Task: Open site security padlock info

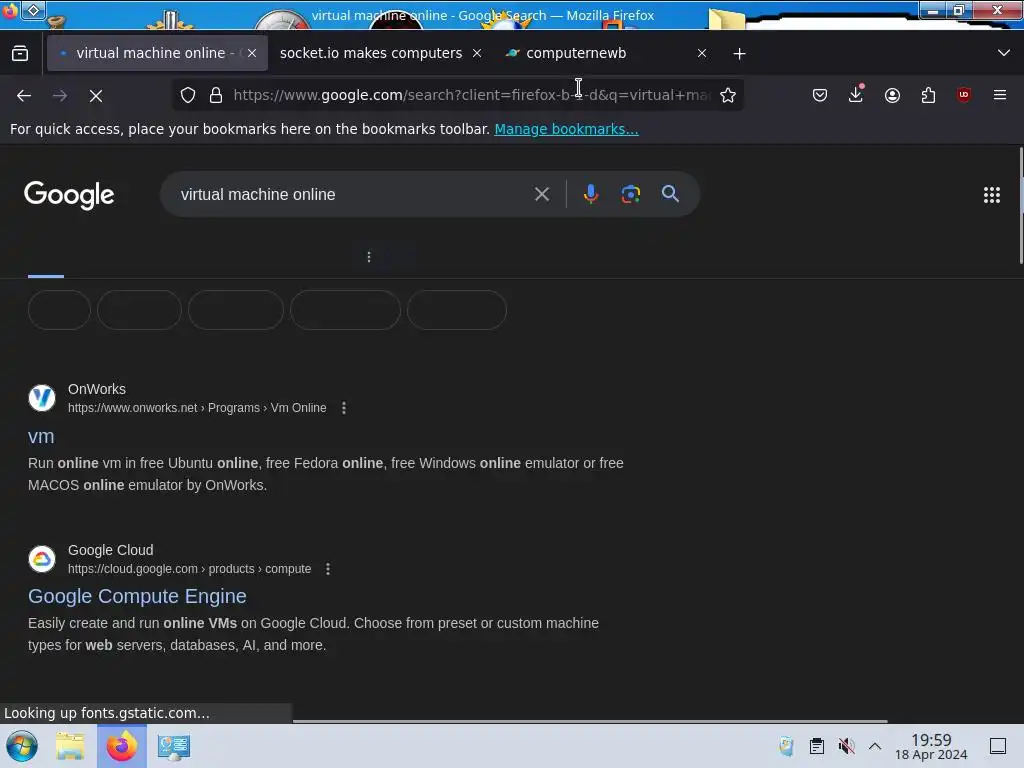Action: (x=216, y=95)
